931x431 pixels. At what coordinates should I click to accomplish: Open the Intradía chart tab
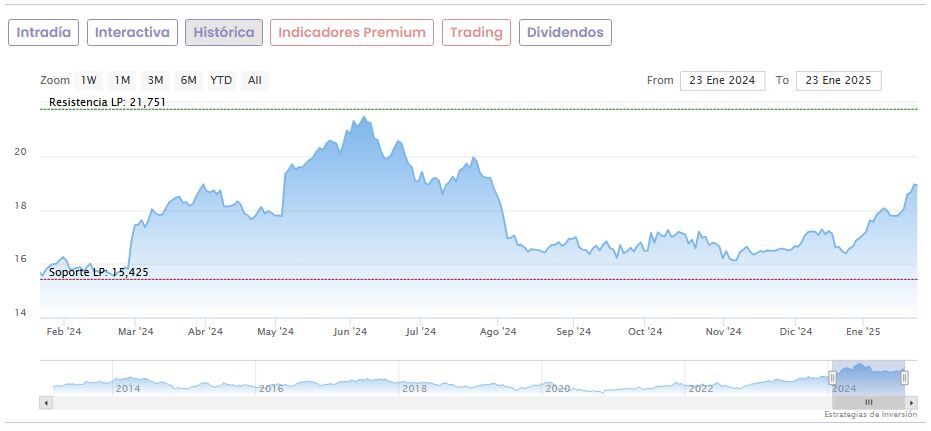click(44, 33)
